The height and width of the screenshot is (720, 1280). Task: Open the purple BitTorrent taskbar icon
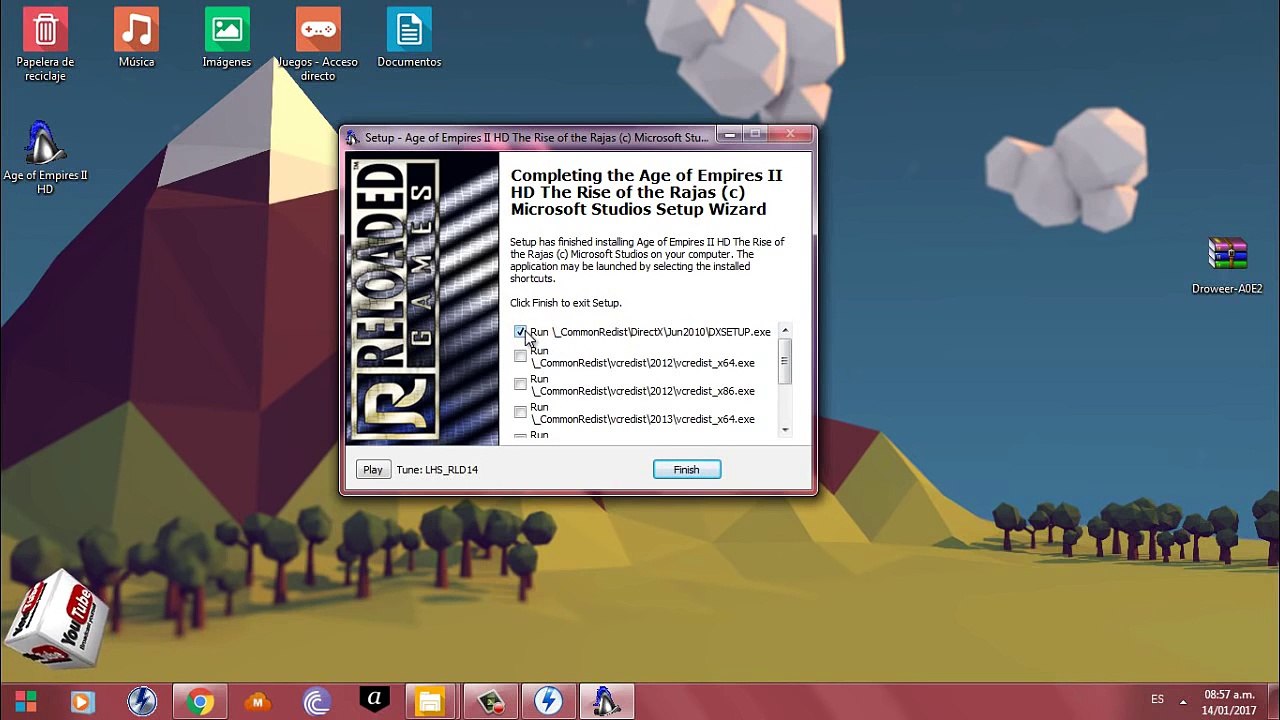pyautogui.click(x=316, y=702)
